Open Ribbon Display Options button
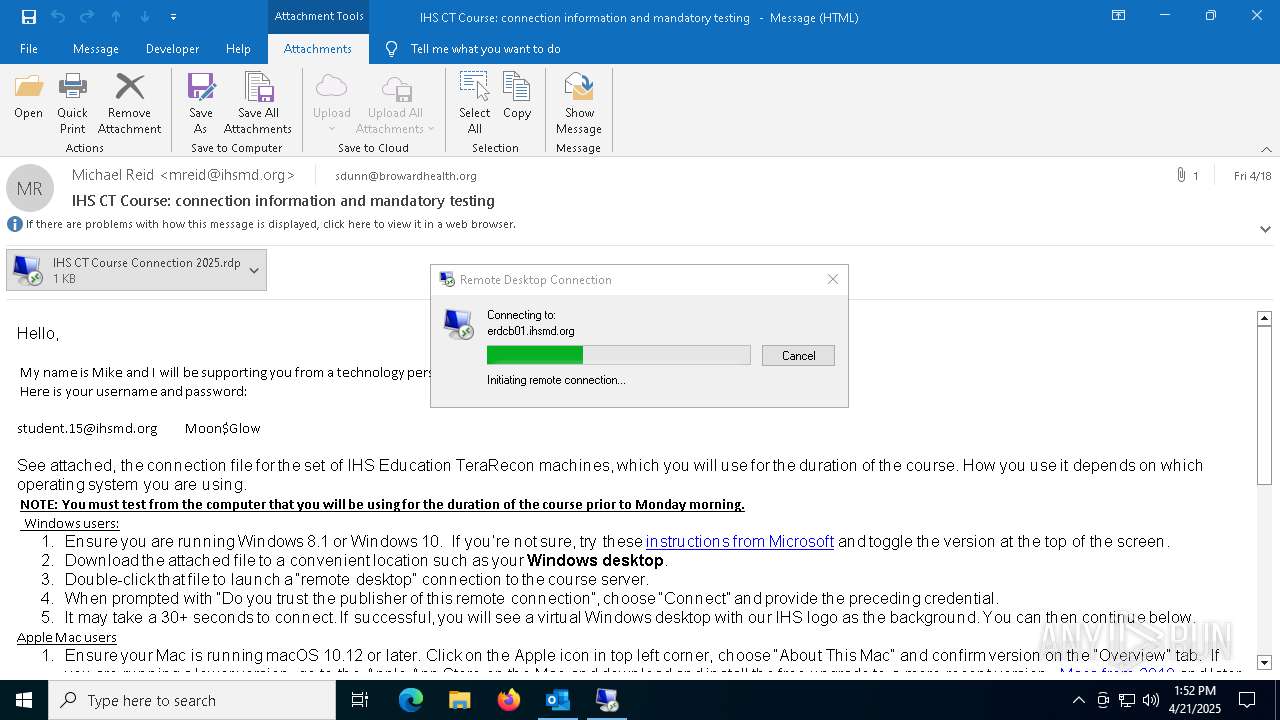 (1119, 16)
